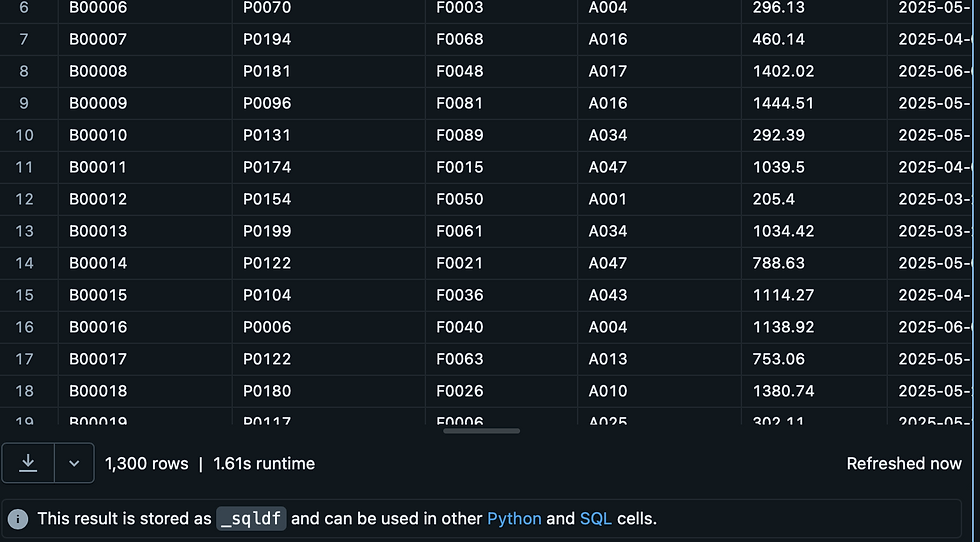Click the download results icon
The width and height of the screenshot is (980, 542).
[x=29, y=463]
